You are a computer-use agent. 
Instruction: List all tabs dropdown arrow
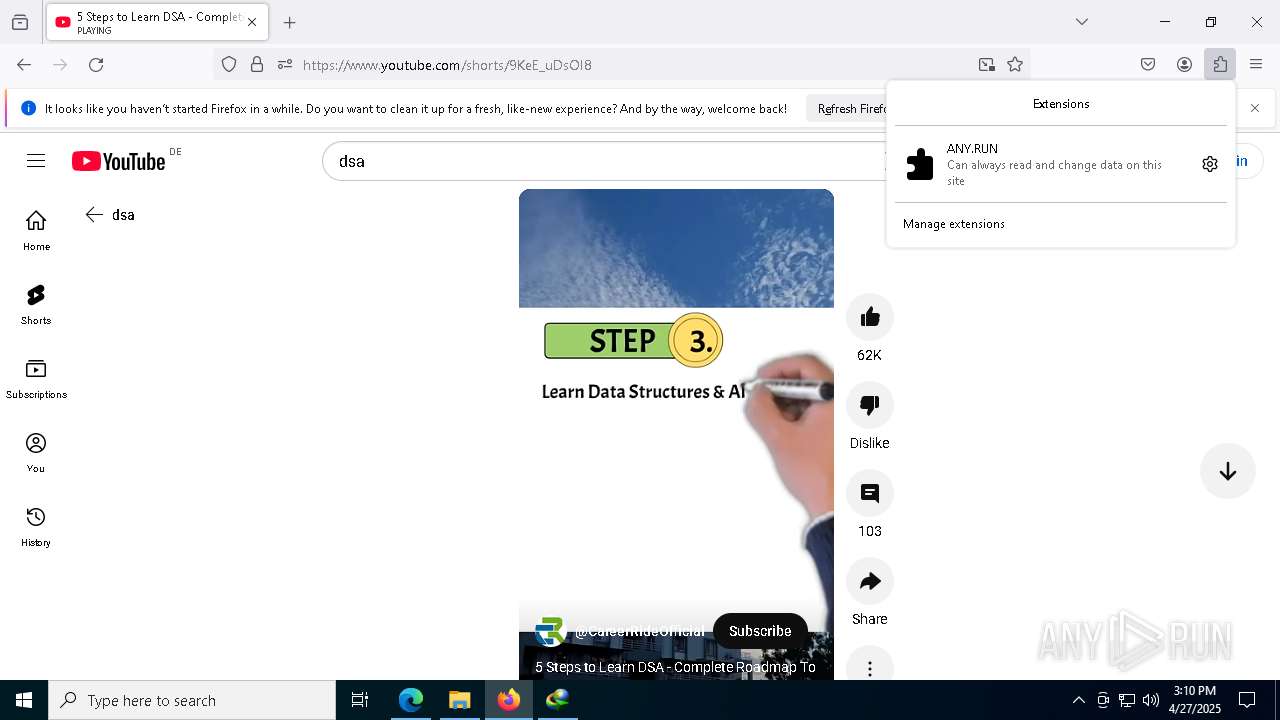click(x=1081, y=22)
